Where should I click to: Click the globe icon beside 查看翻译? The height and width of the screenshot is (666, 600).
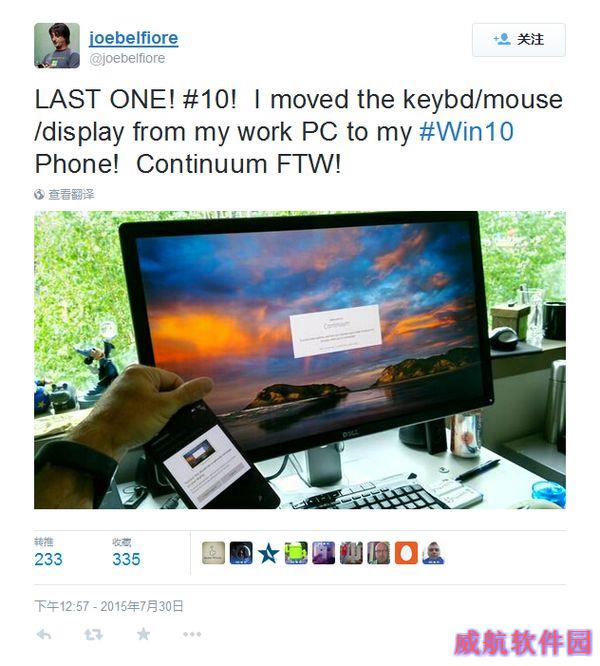[39, 195]
